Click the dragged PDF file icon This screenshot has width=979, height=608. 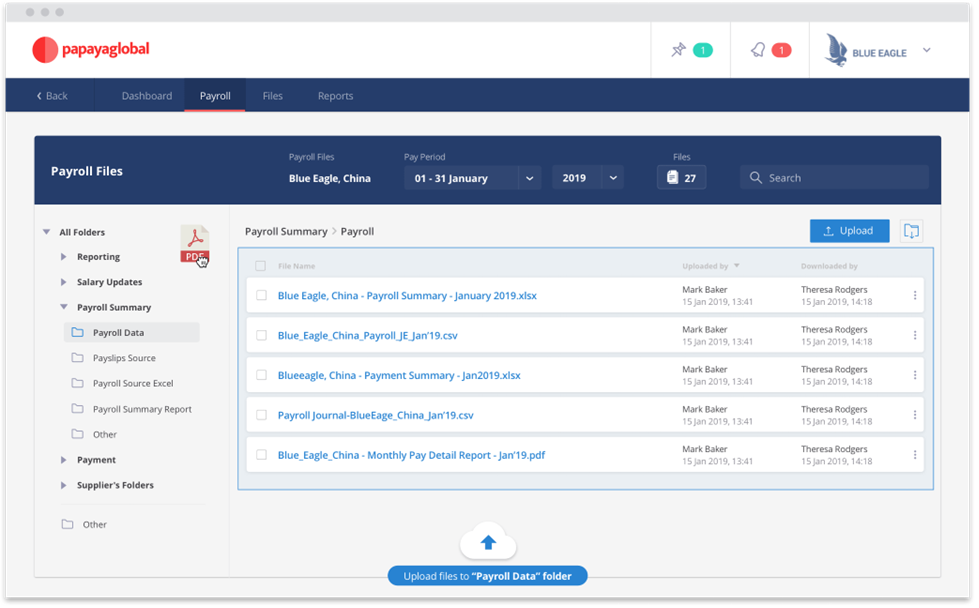tap(195, 244)
